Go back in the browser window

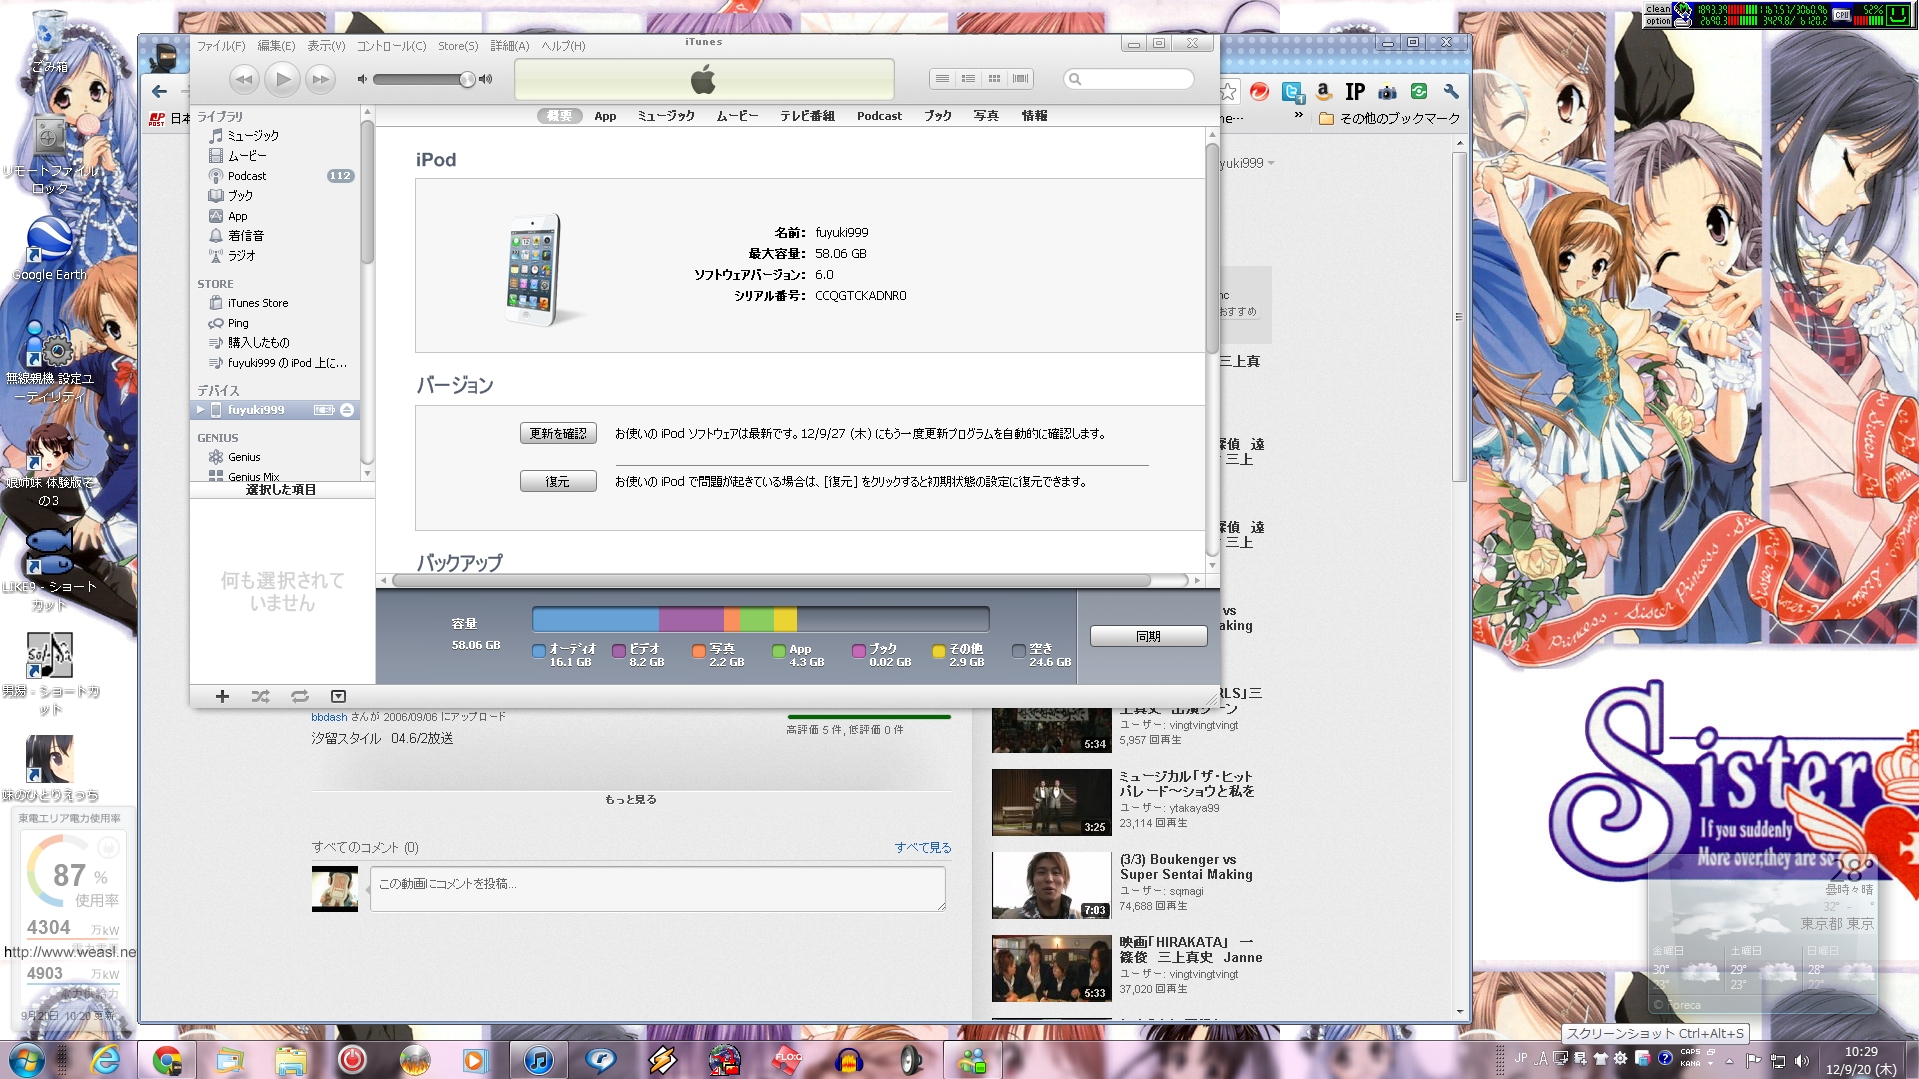pyautogui.click(x=159, y=92)
